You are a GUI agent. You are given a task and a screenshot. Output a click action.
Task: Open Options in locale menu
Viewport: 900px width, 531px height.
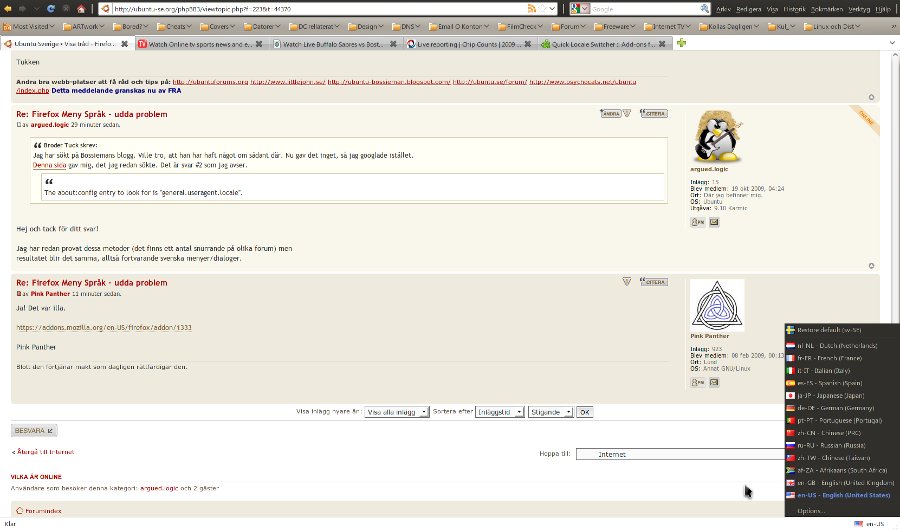click(x=841, y=511)
